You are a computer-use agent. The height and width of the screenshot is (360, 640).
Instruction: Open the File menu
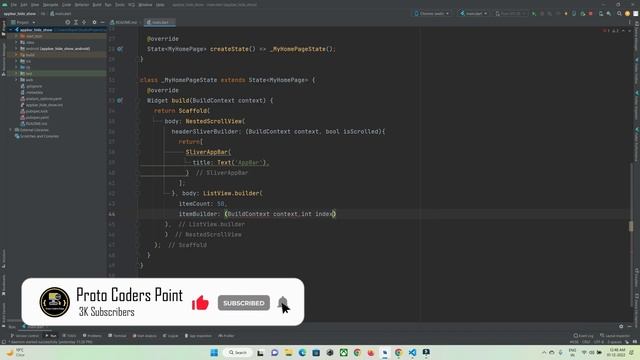[14, 5]
